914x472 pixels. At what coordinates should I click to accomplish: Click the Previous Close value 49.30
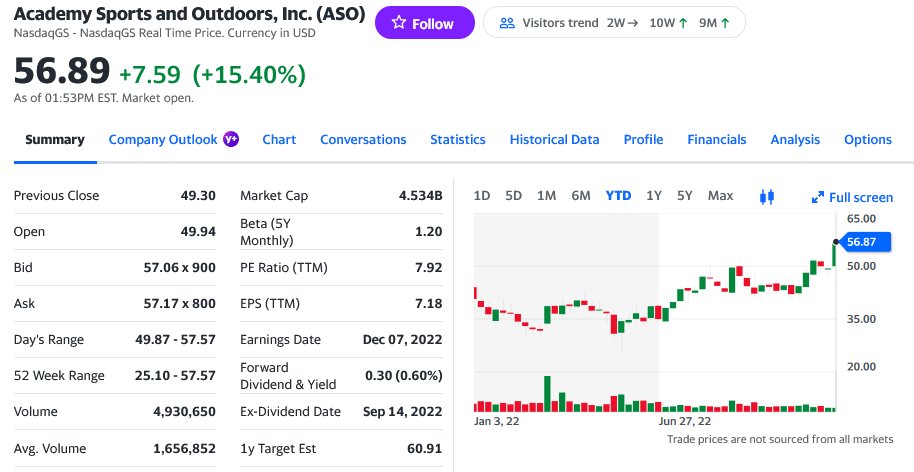[198, 195]
